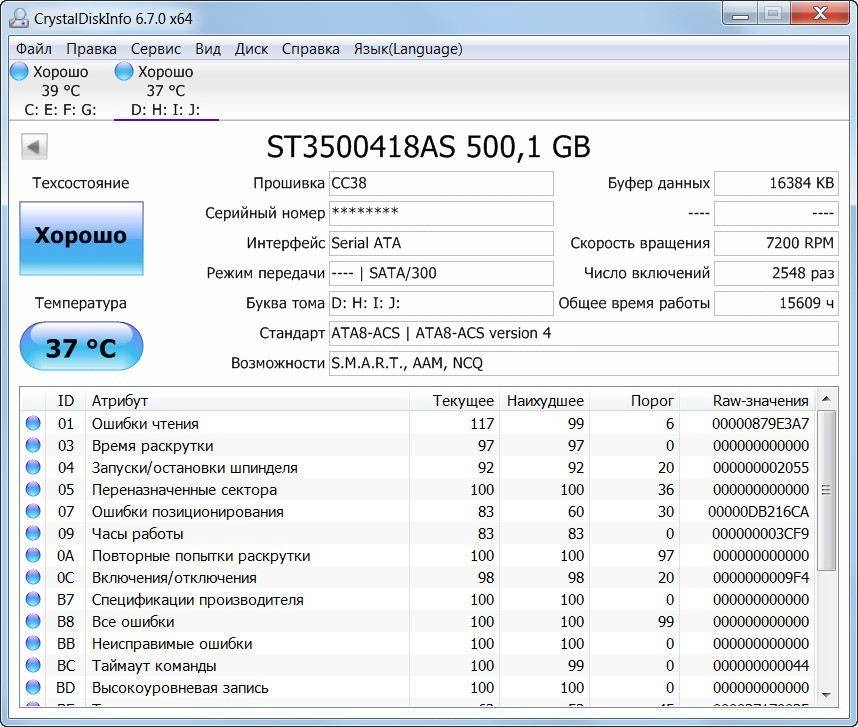Click the Наихудшее column header
This screenshot has width=858, height=727.
544,401
